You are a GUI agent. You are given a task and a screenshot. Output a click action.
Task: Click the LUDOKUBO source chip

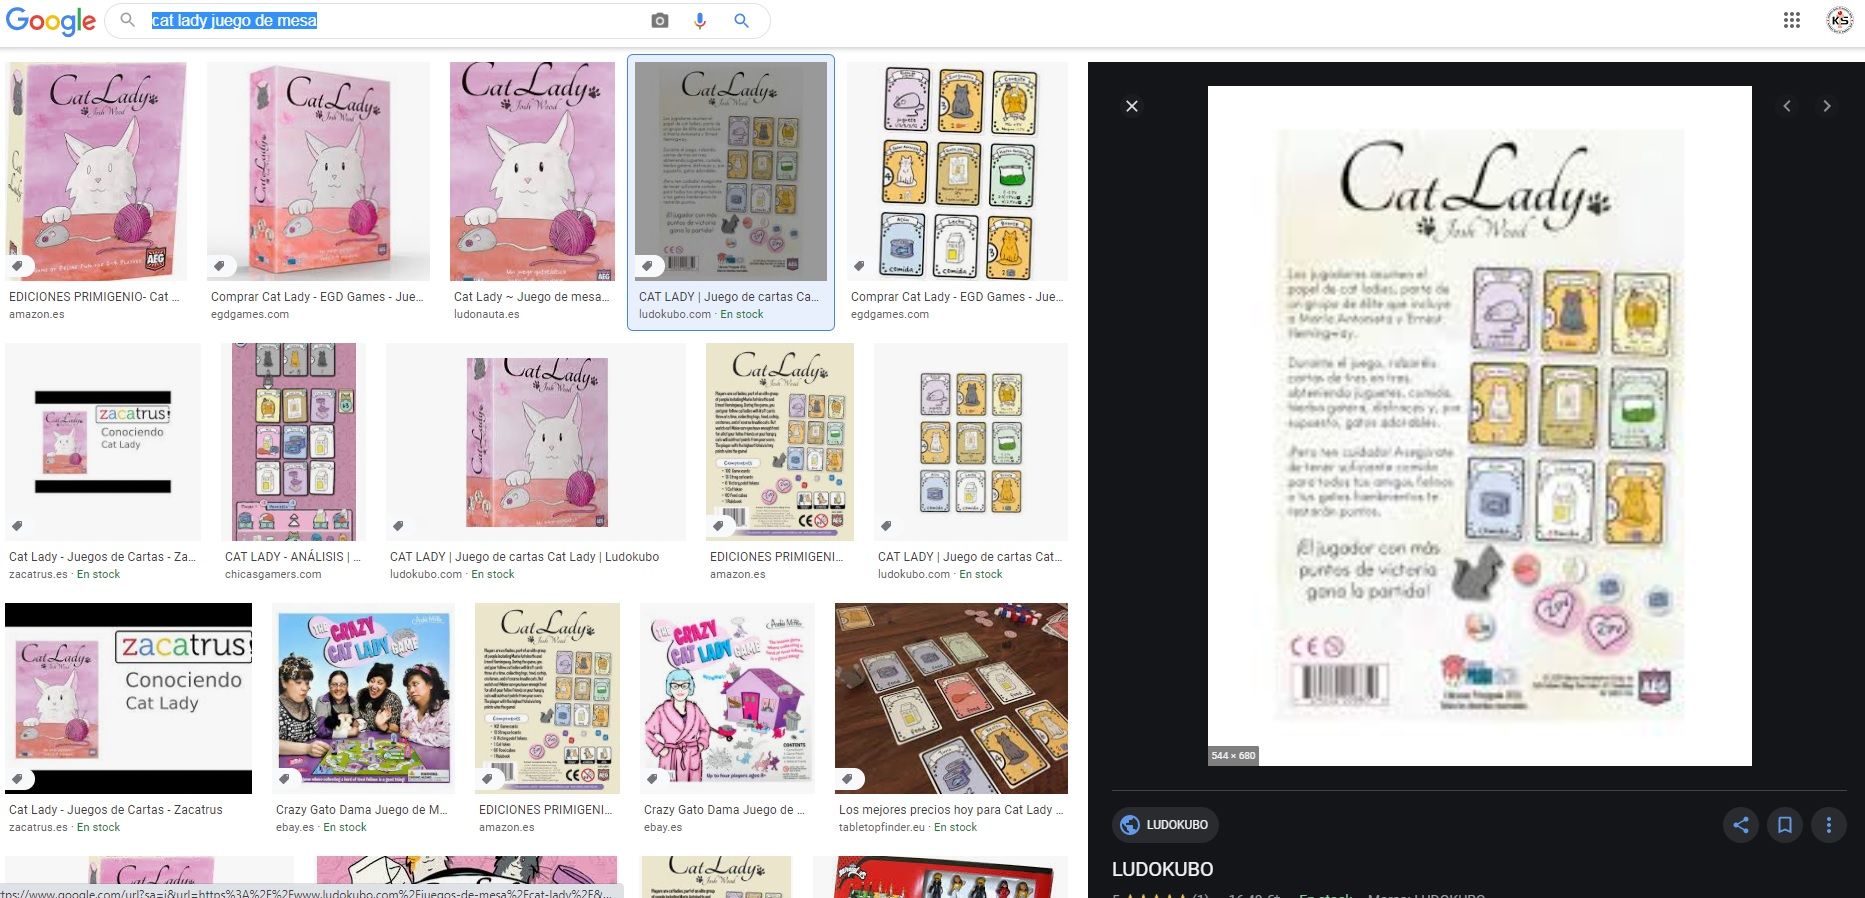click(1165, 825)
